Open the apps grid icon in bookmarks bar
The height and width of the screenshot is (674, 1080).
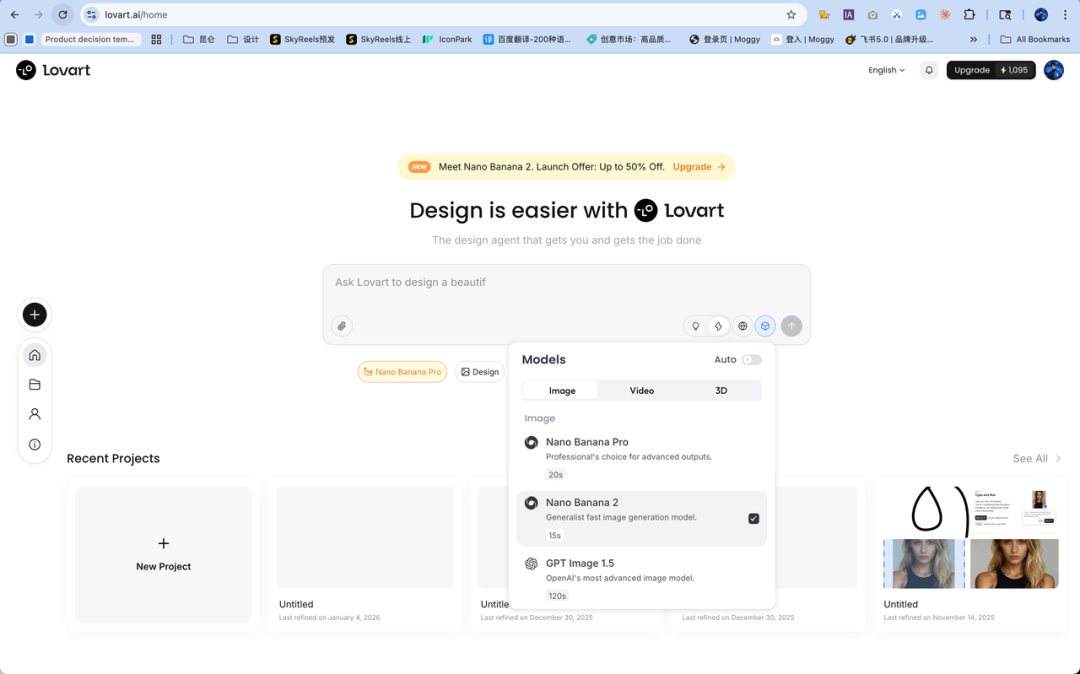(x=156, y=39)
